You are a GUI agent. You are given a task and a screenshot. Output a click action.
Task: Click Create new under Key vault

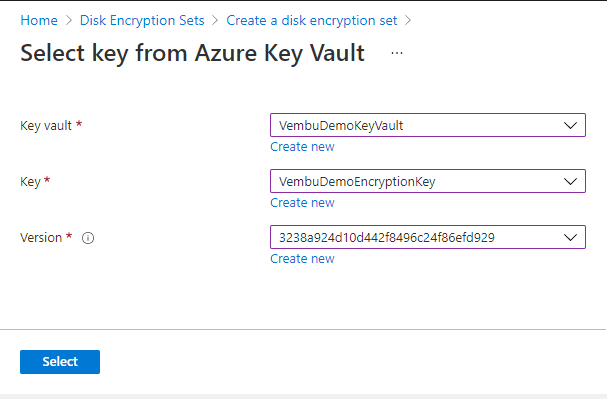(302, 147)
